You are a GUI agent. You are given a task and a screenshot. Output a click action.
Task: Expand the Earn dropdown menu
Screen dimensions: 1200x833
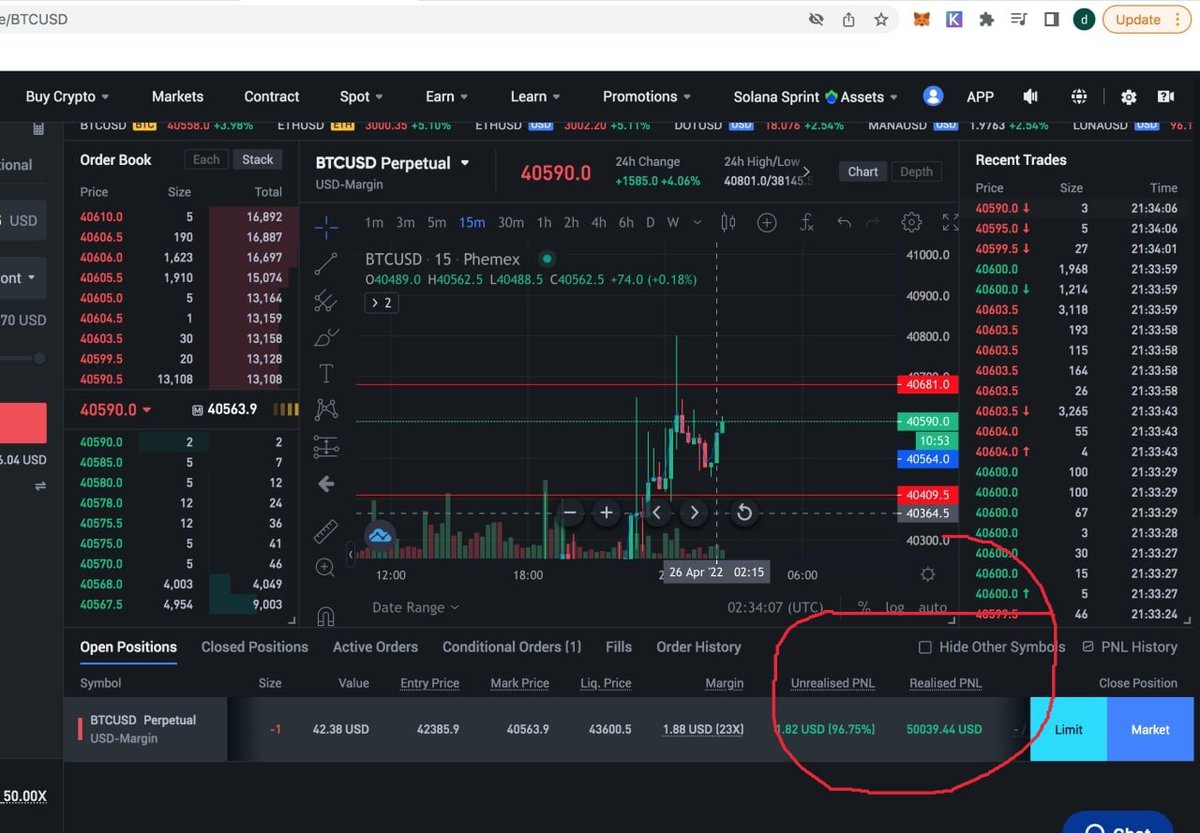pos(447,97)
